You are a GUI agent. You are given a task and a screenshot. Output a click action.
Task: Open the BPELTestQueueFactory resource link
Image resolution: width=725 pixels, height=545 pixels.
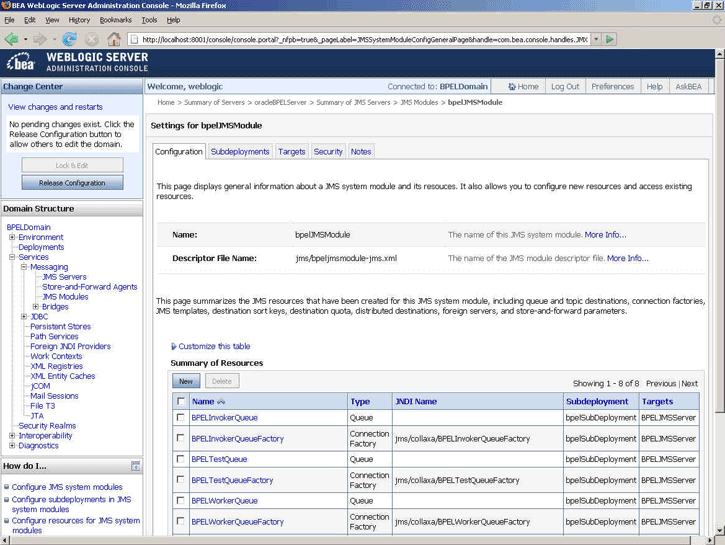[232, 480]
